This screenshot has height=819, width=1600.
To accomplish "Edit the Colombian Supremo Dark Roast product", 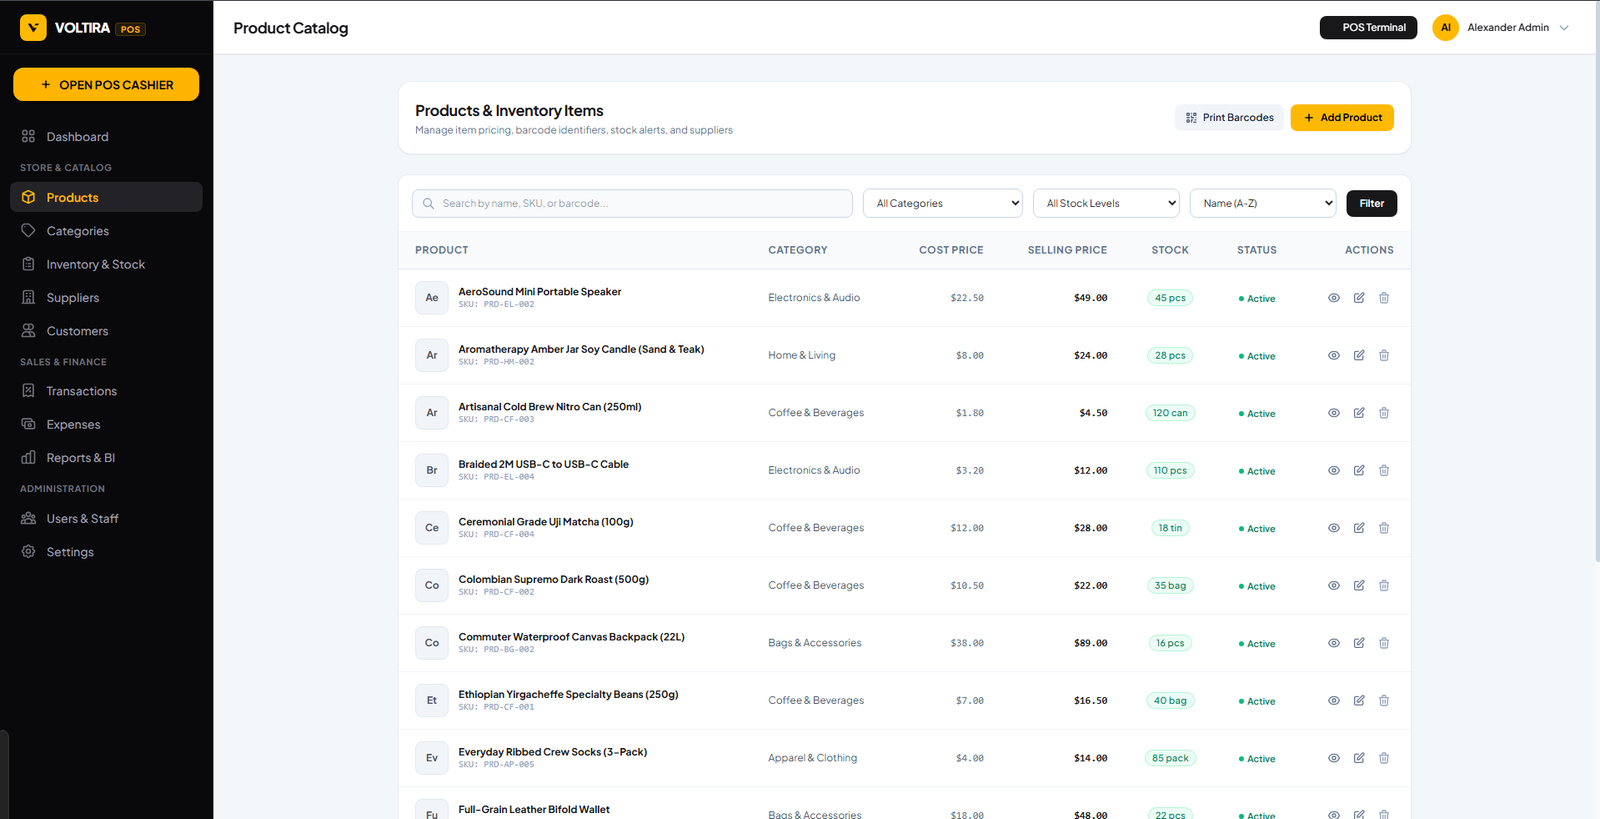I will click(1359, 585).
